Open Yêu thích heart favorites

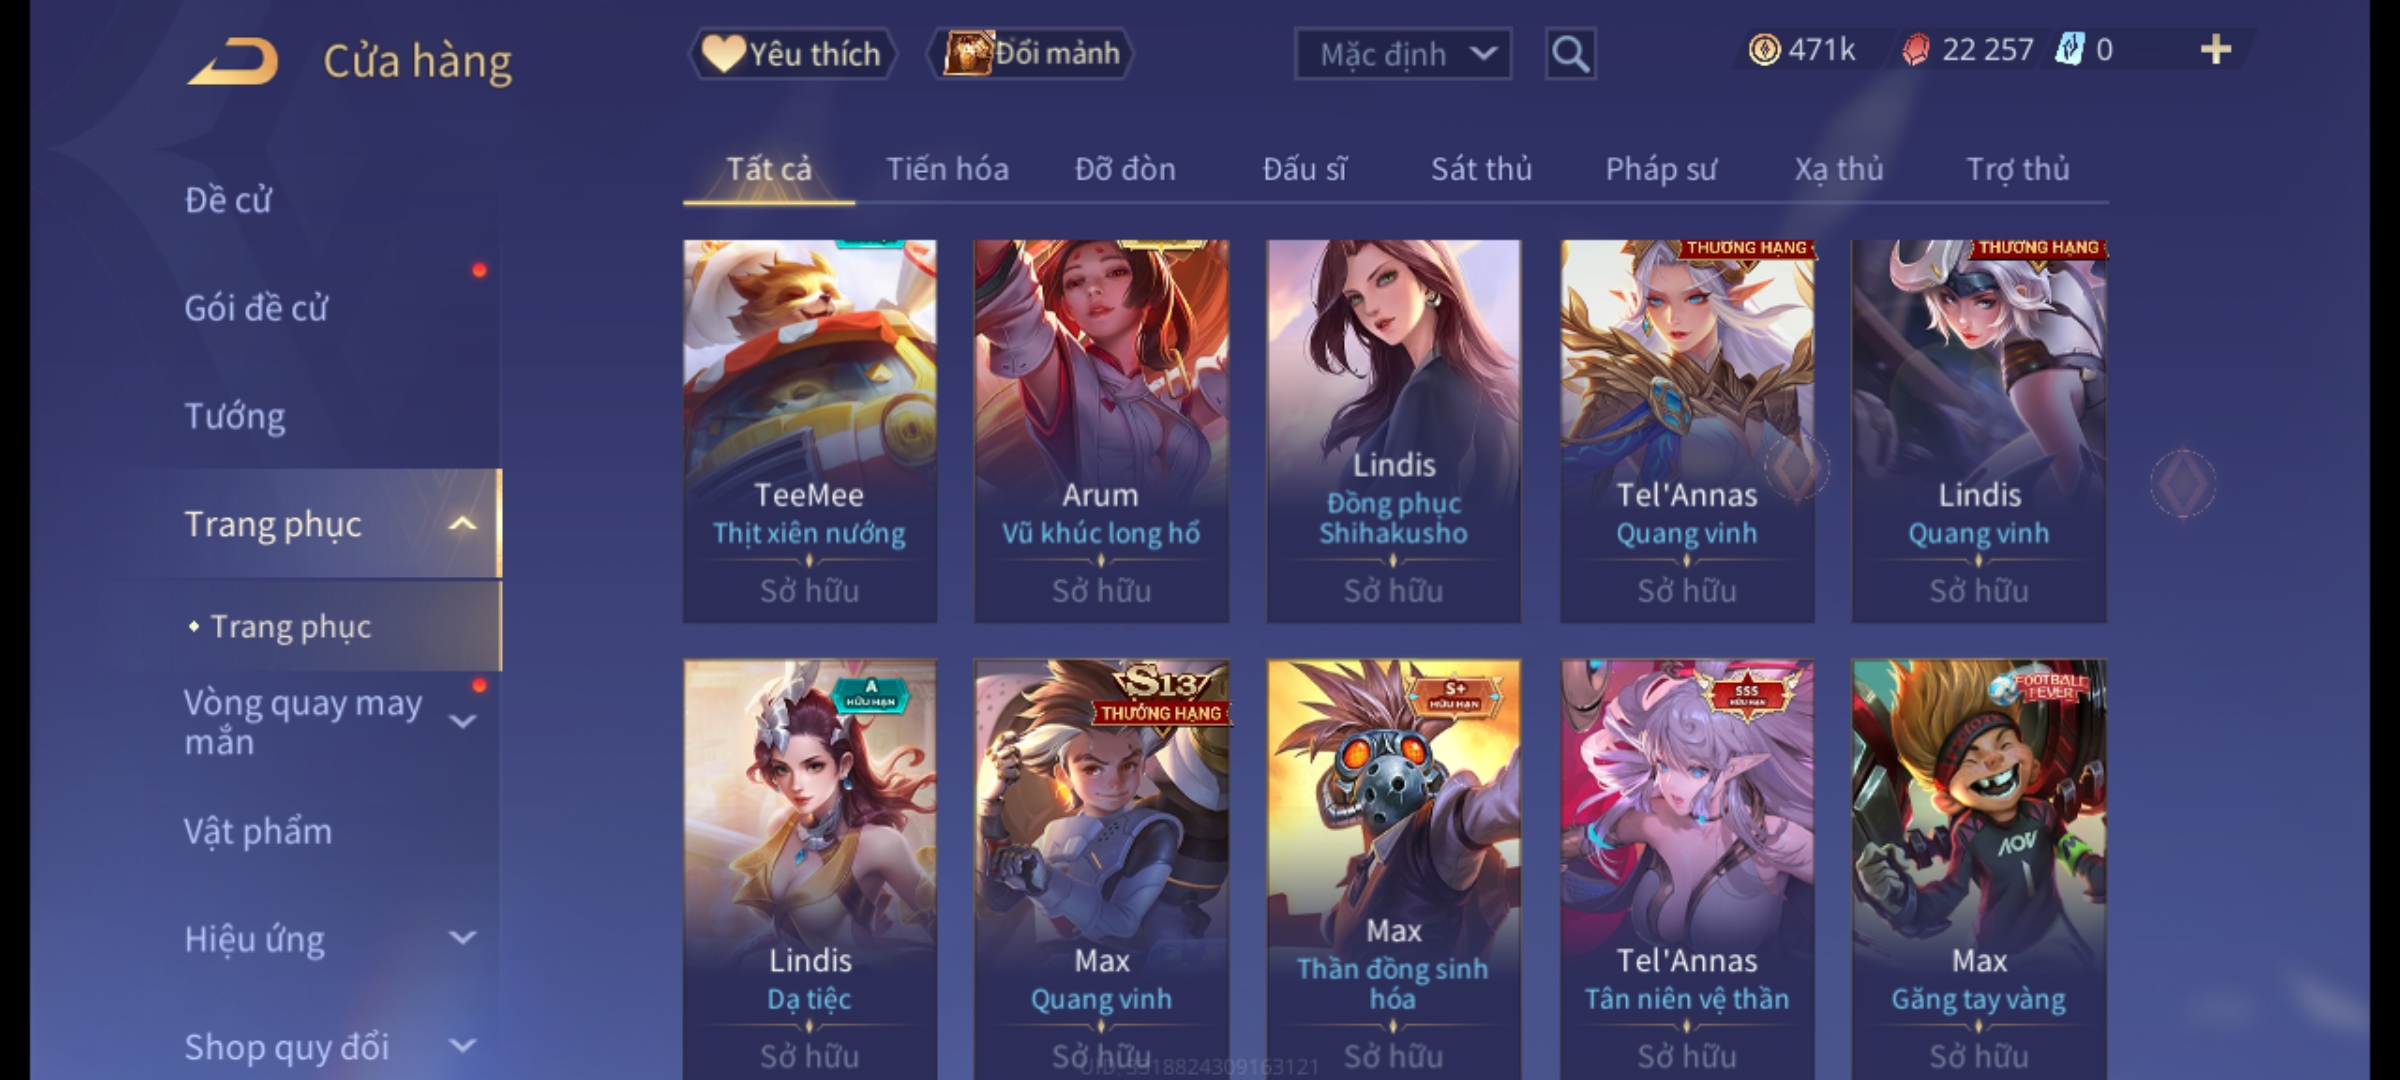click(792, 54)
